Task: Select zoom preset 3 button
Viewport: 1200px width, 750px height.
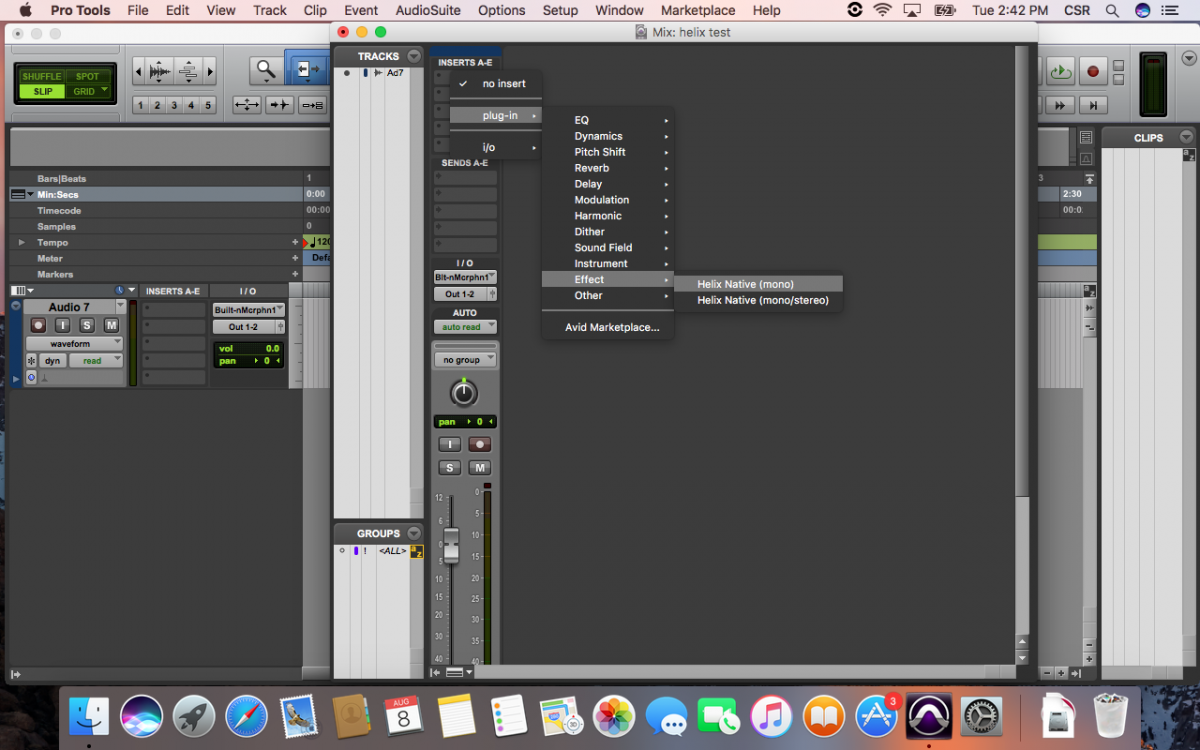Action: tap(174, 105)
